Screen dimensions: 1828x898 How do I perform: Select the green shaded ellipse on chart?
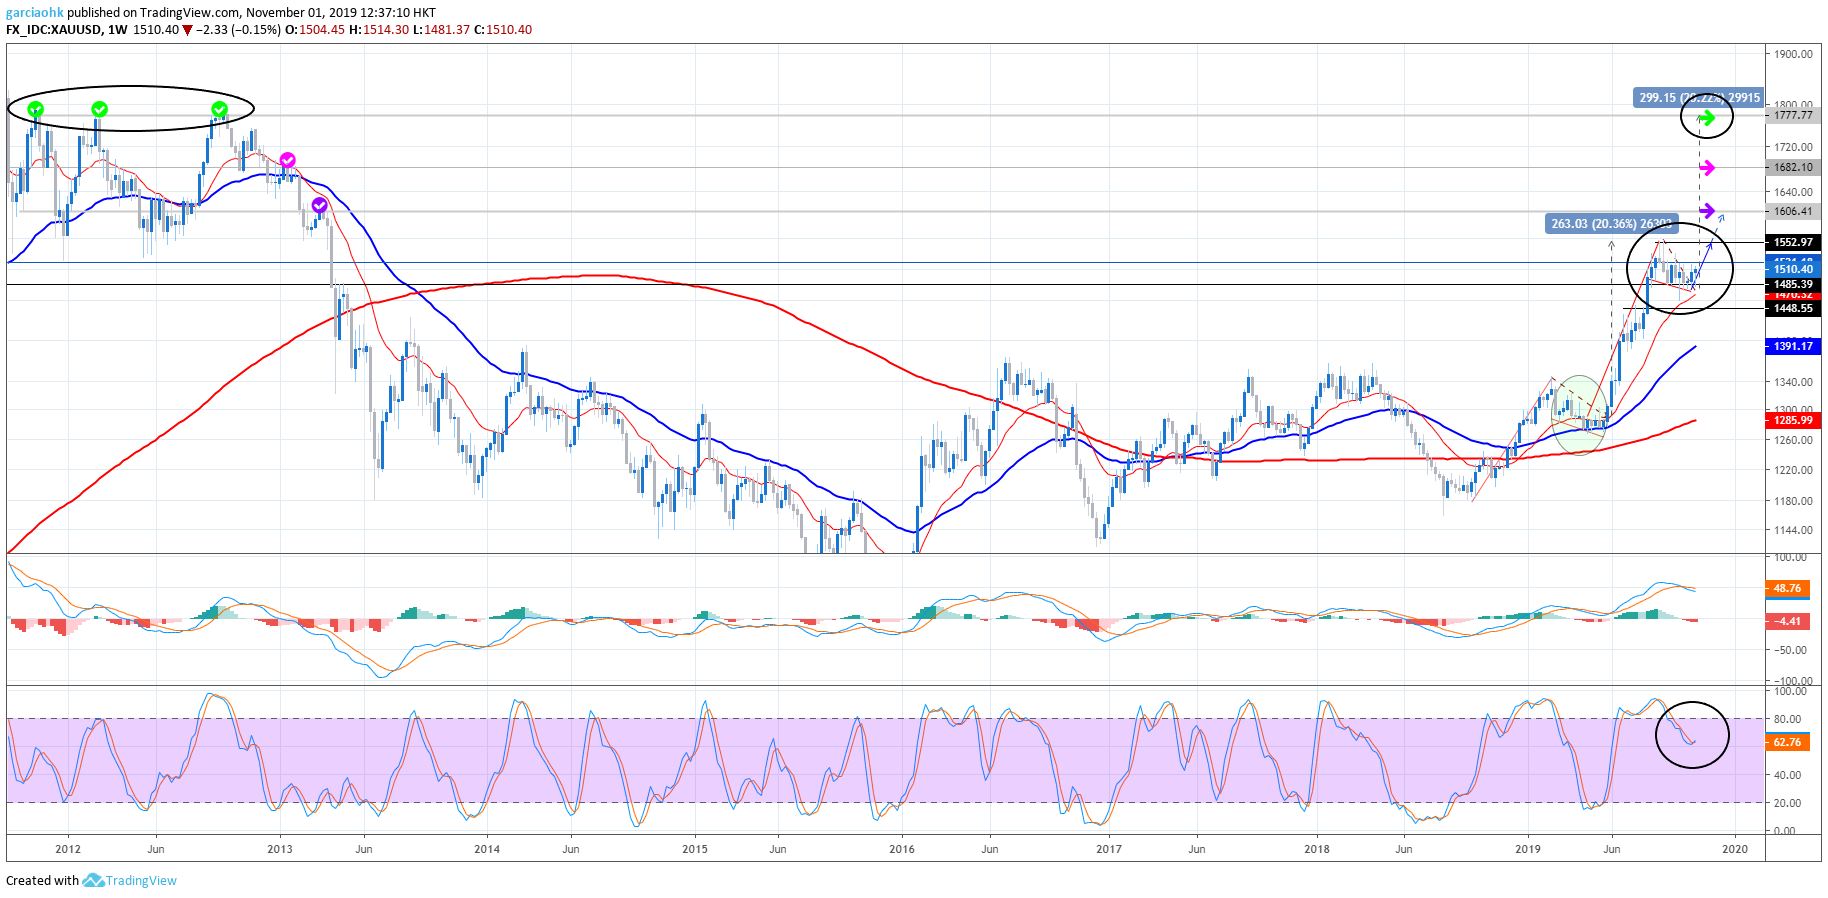tap(1580, 415)
